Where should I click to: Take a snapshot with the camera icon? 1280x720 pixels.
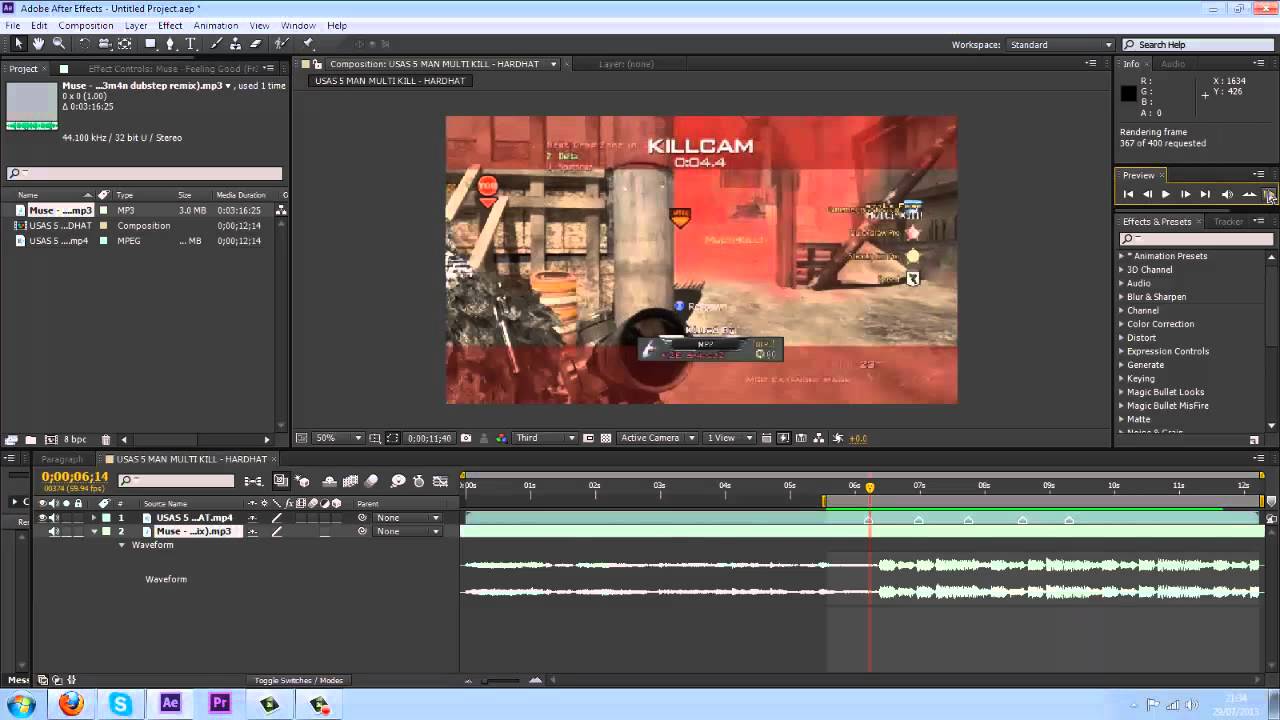tap(465, 438)
